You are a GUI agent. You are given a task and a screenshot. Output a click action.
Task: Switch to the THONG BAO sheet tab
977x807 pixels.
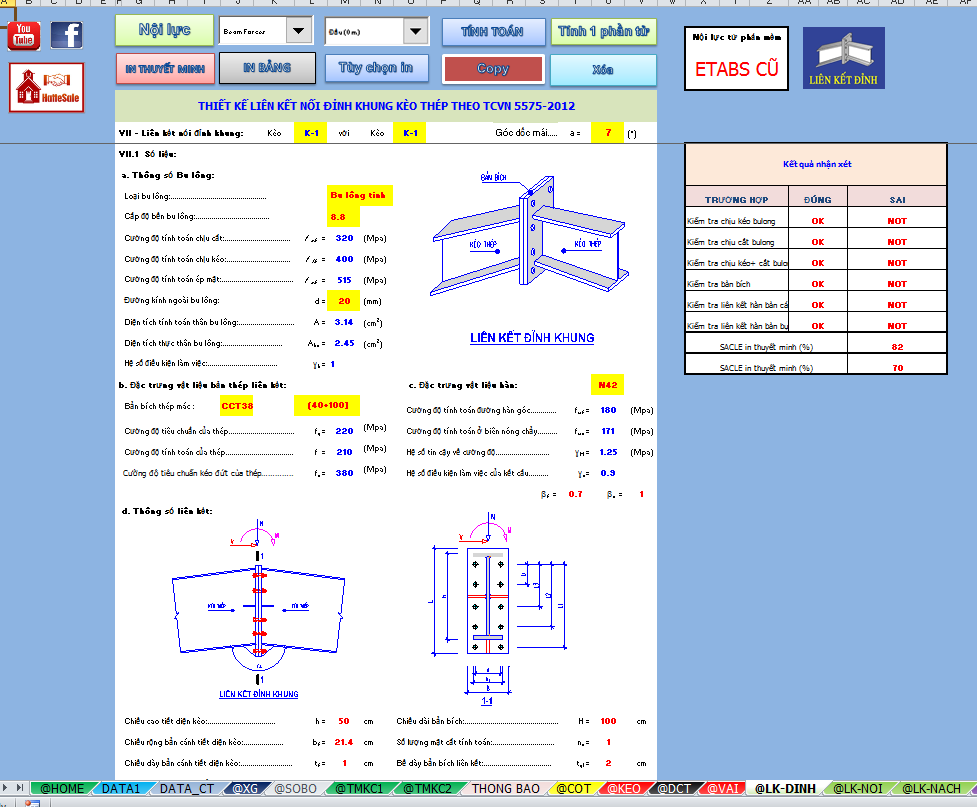[x=505, y=788]
